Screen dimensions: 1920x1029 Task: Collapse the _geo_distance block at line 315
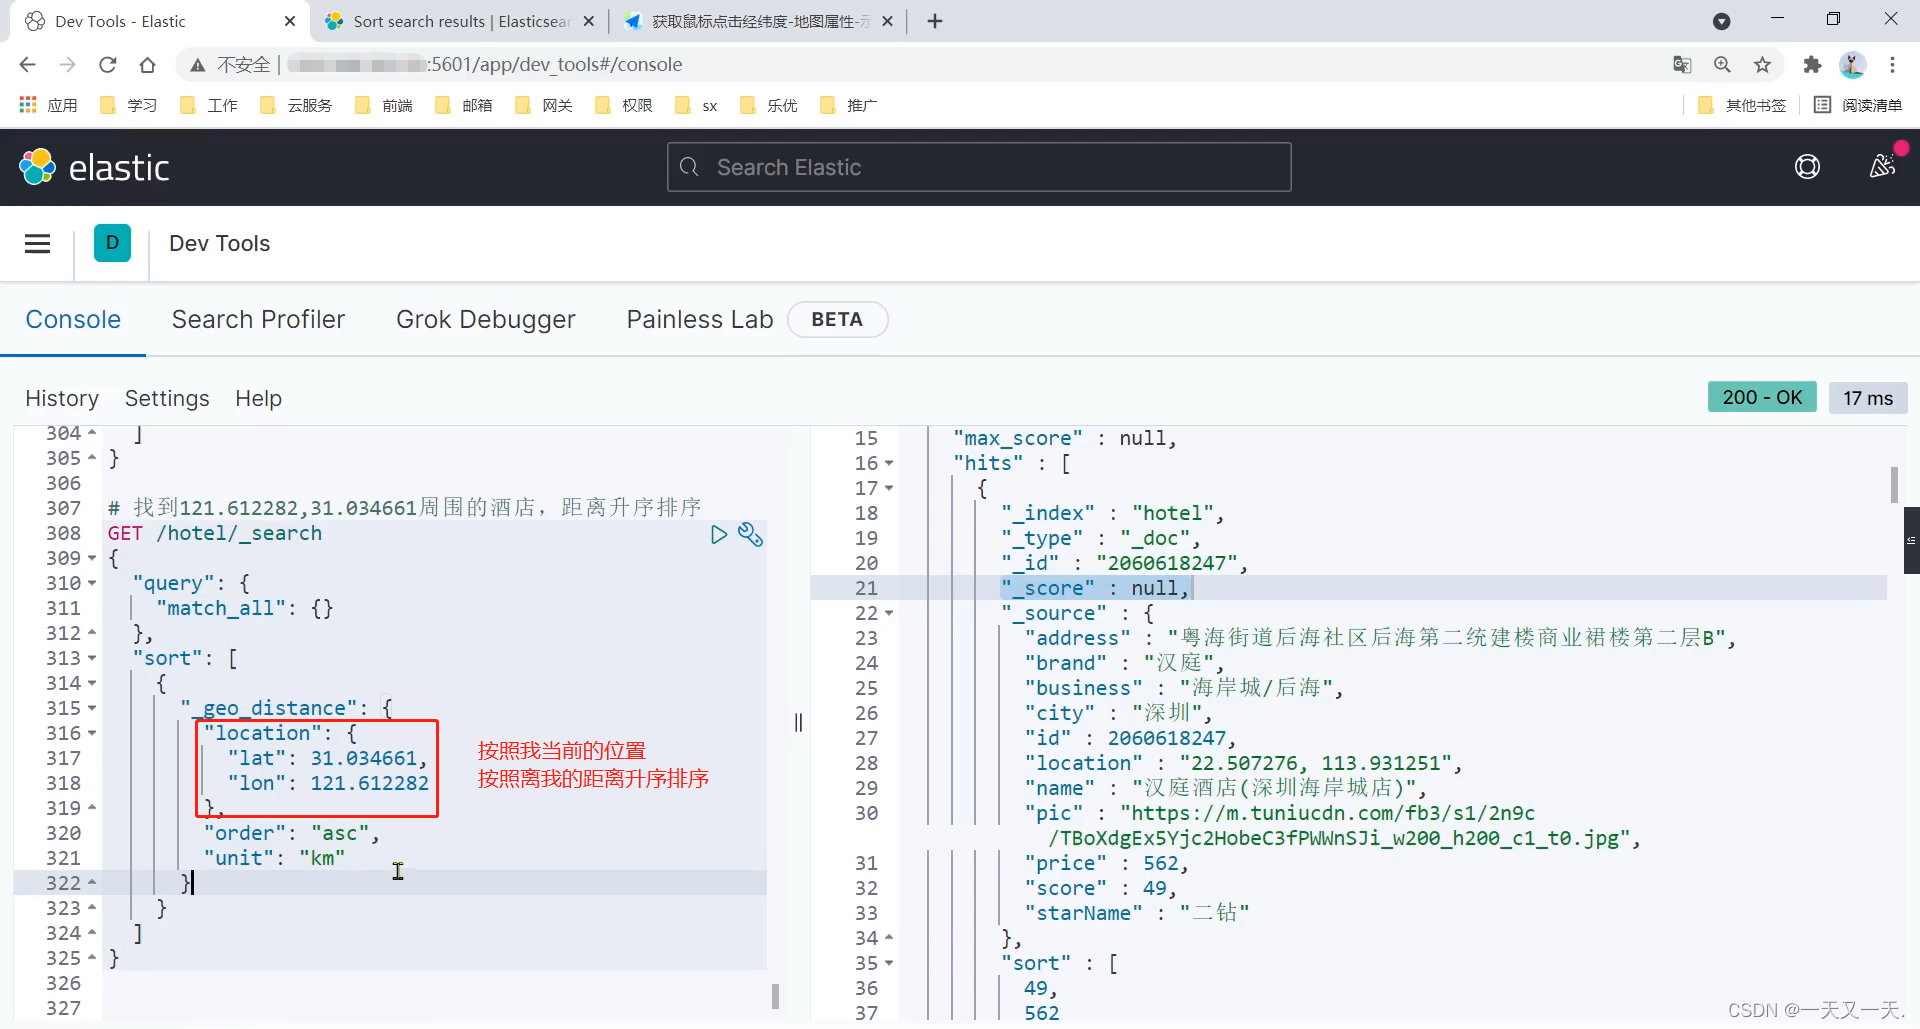click(92, 708)
